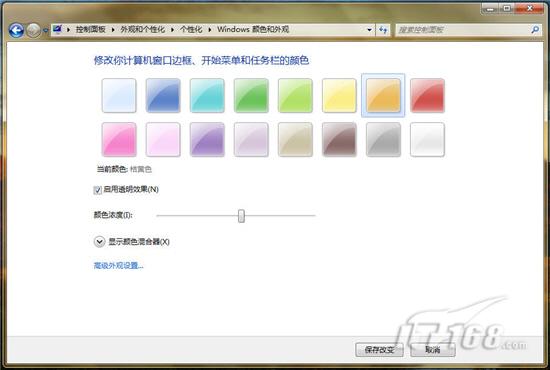Choose the teal cyan color swatch
Image resolution: width=550 pixels, height=370 pixels.
(207, 95)
